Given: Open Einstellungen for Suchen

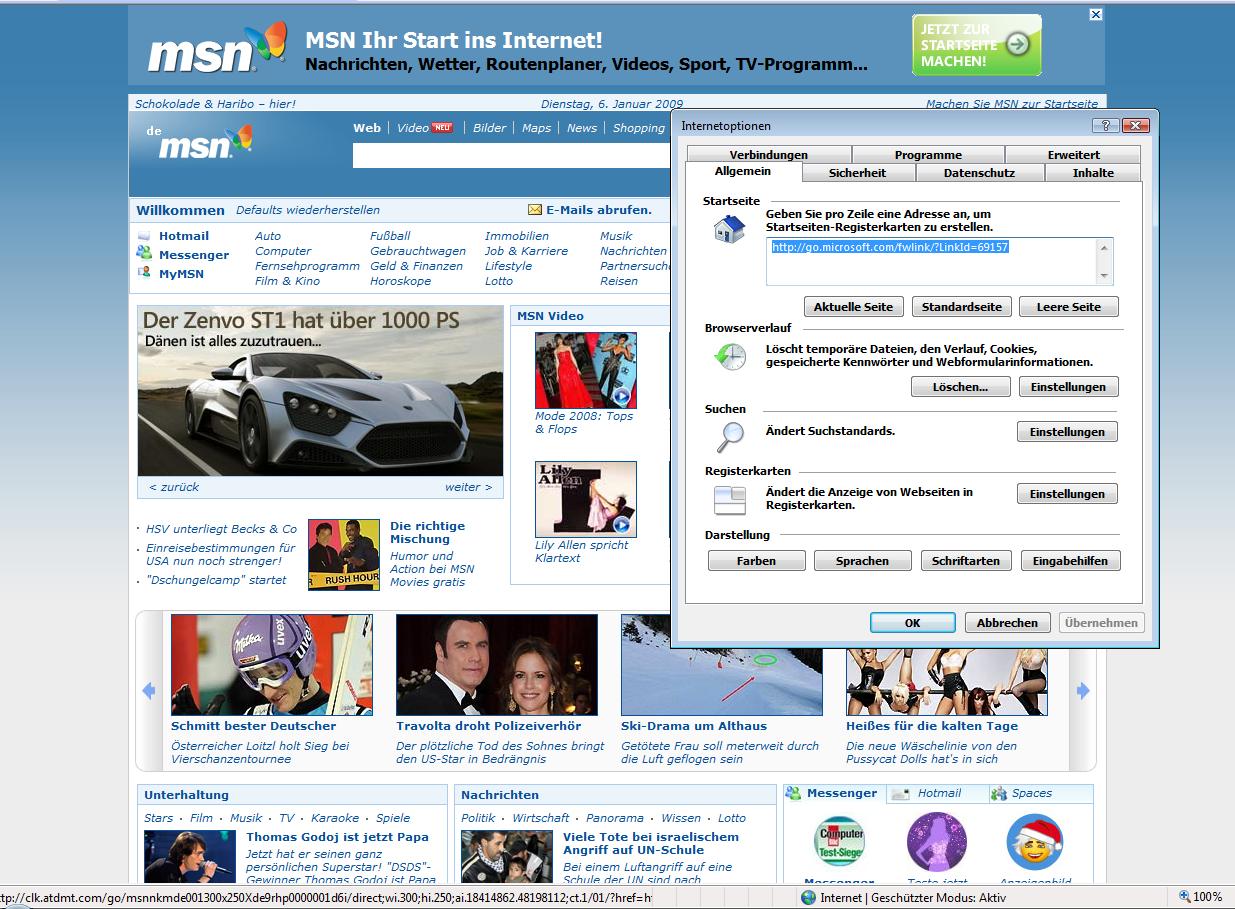Looking at the screenshot, I should click(1067, 432).
